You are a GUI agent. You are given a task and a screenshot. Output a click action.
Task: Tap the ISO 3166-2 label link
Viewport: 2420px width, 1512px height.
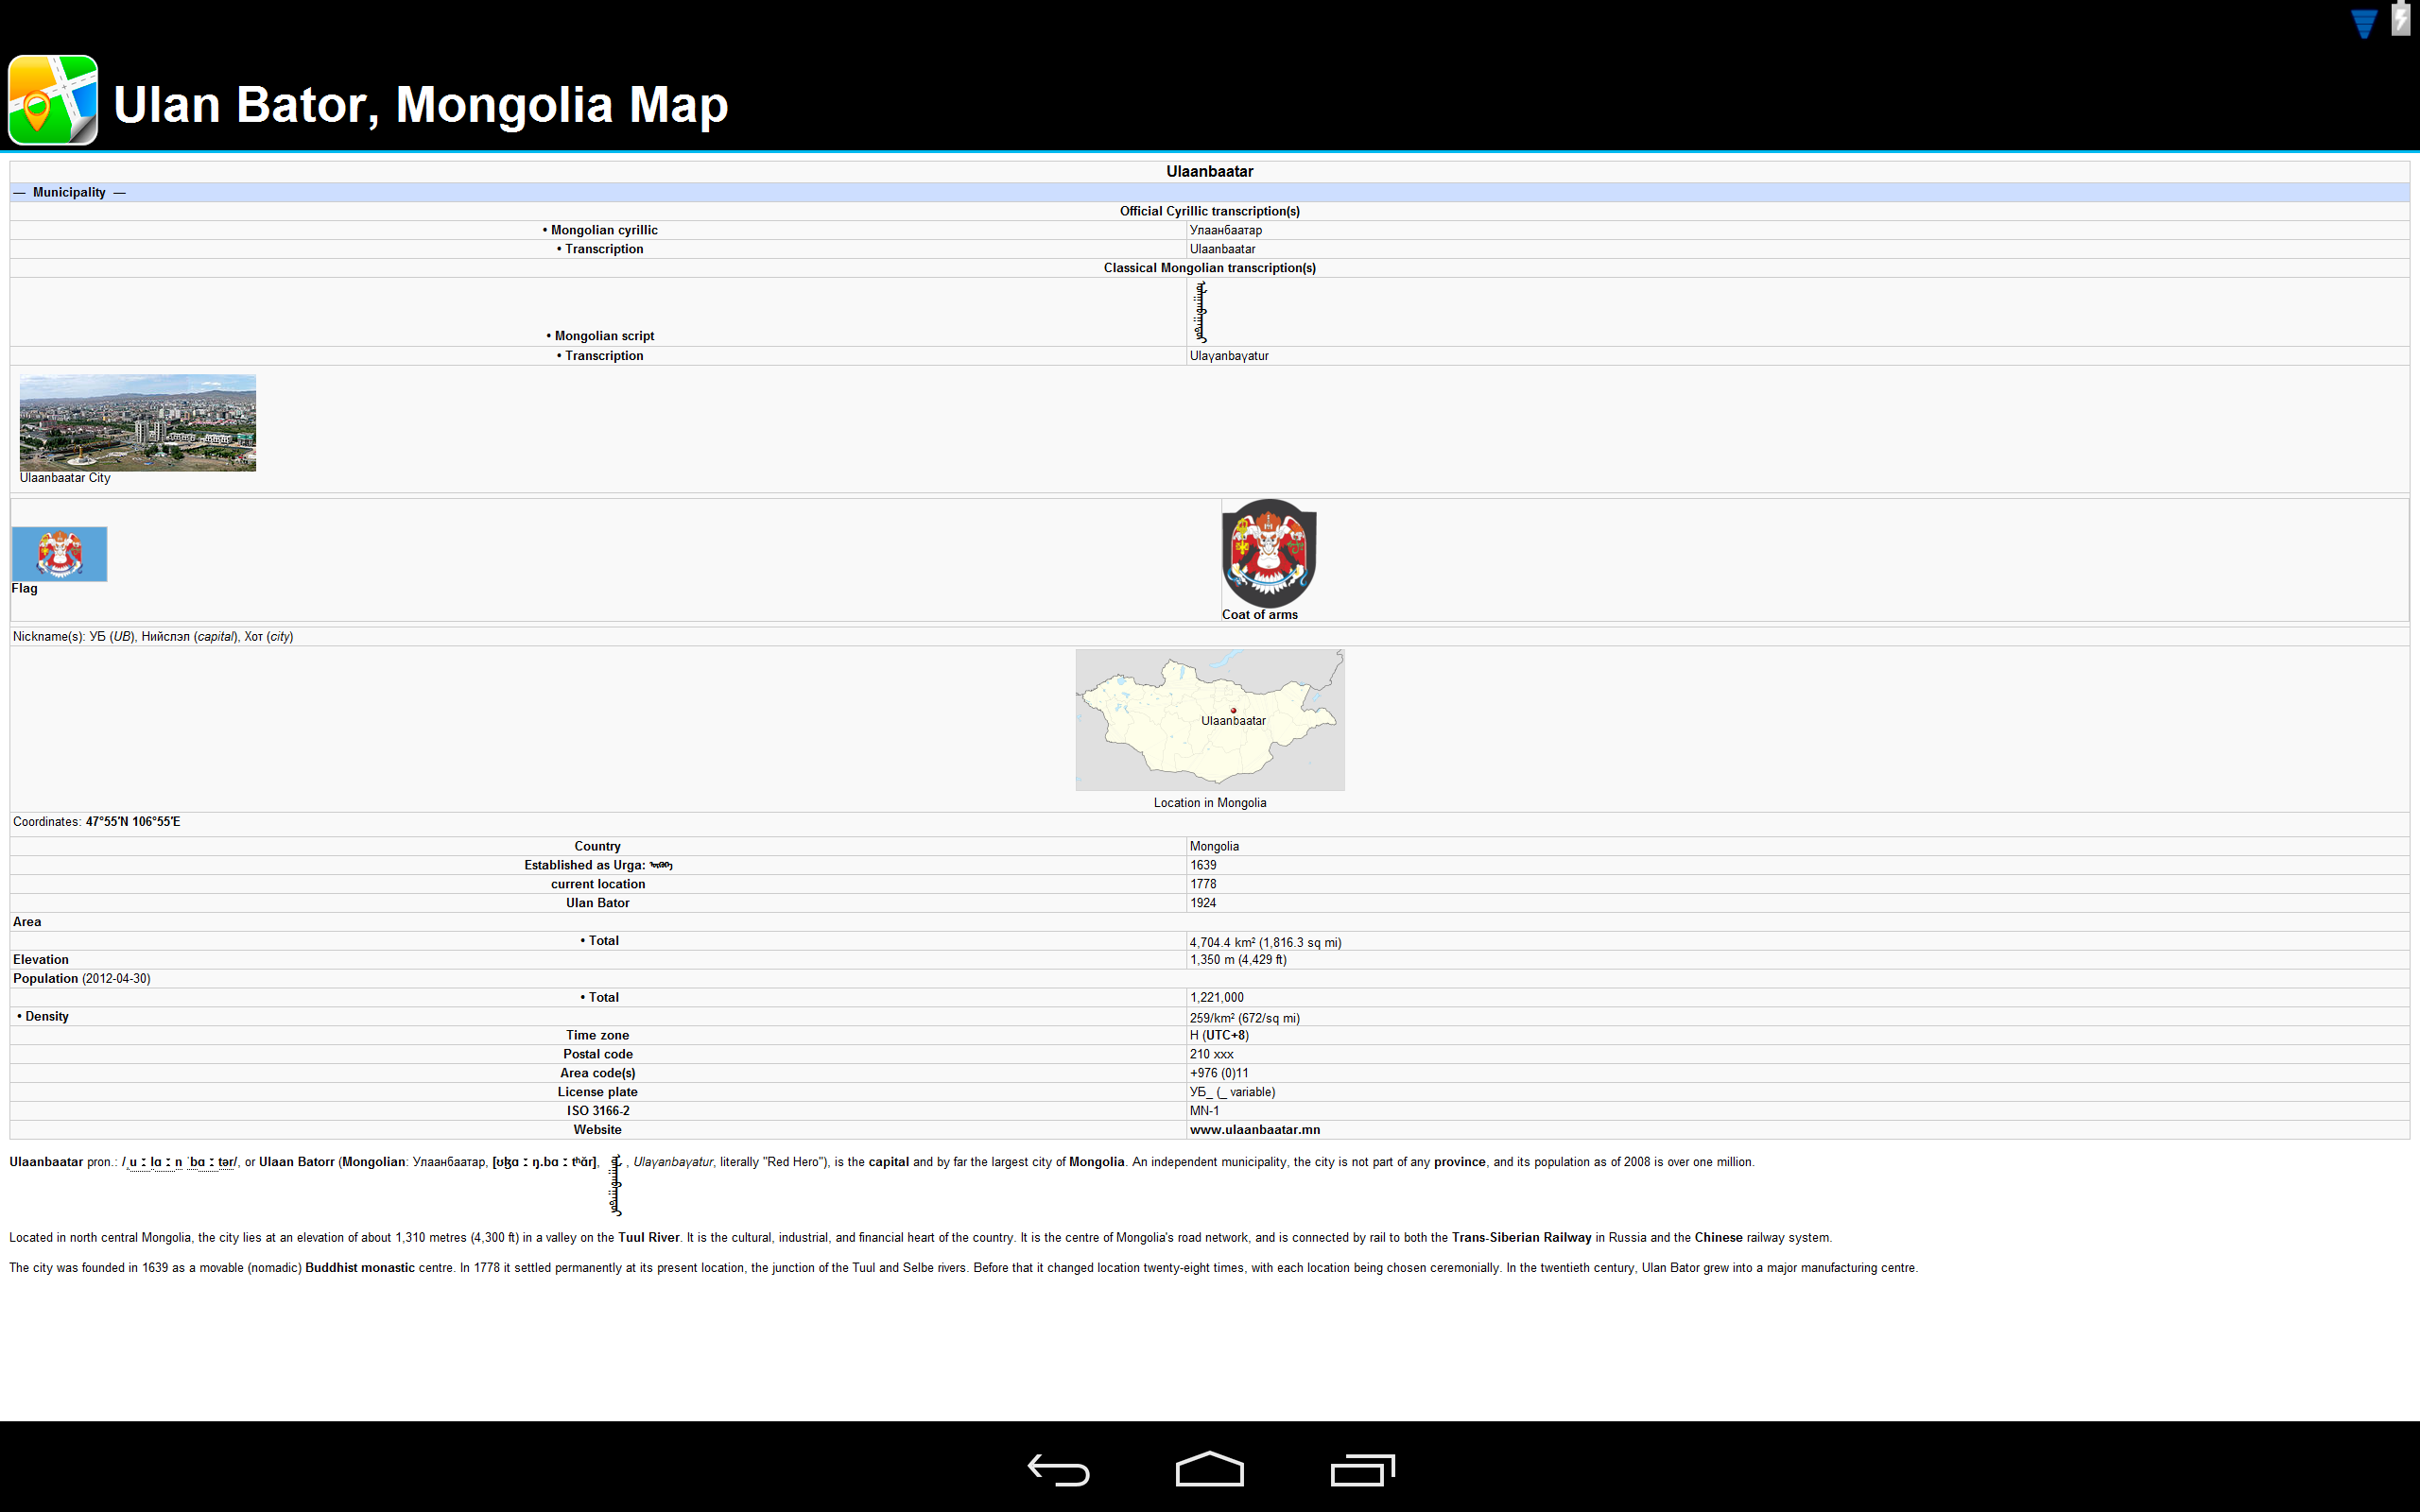point(597,1110)
